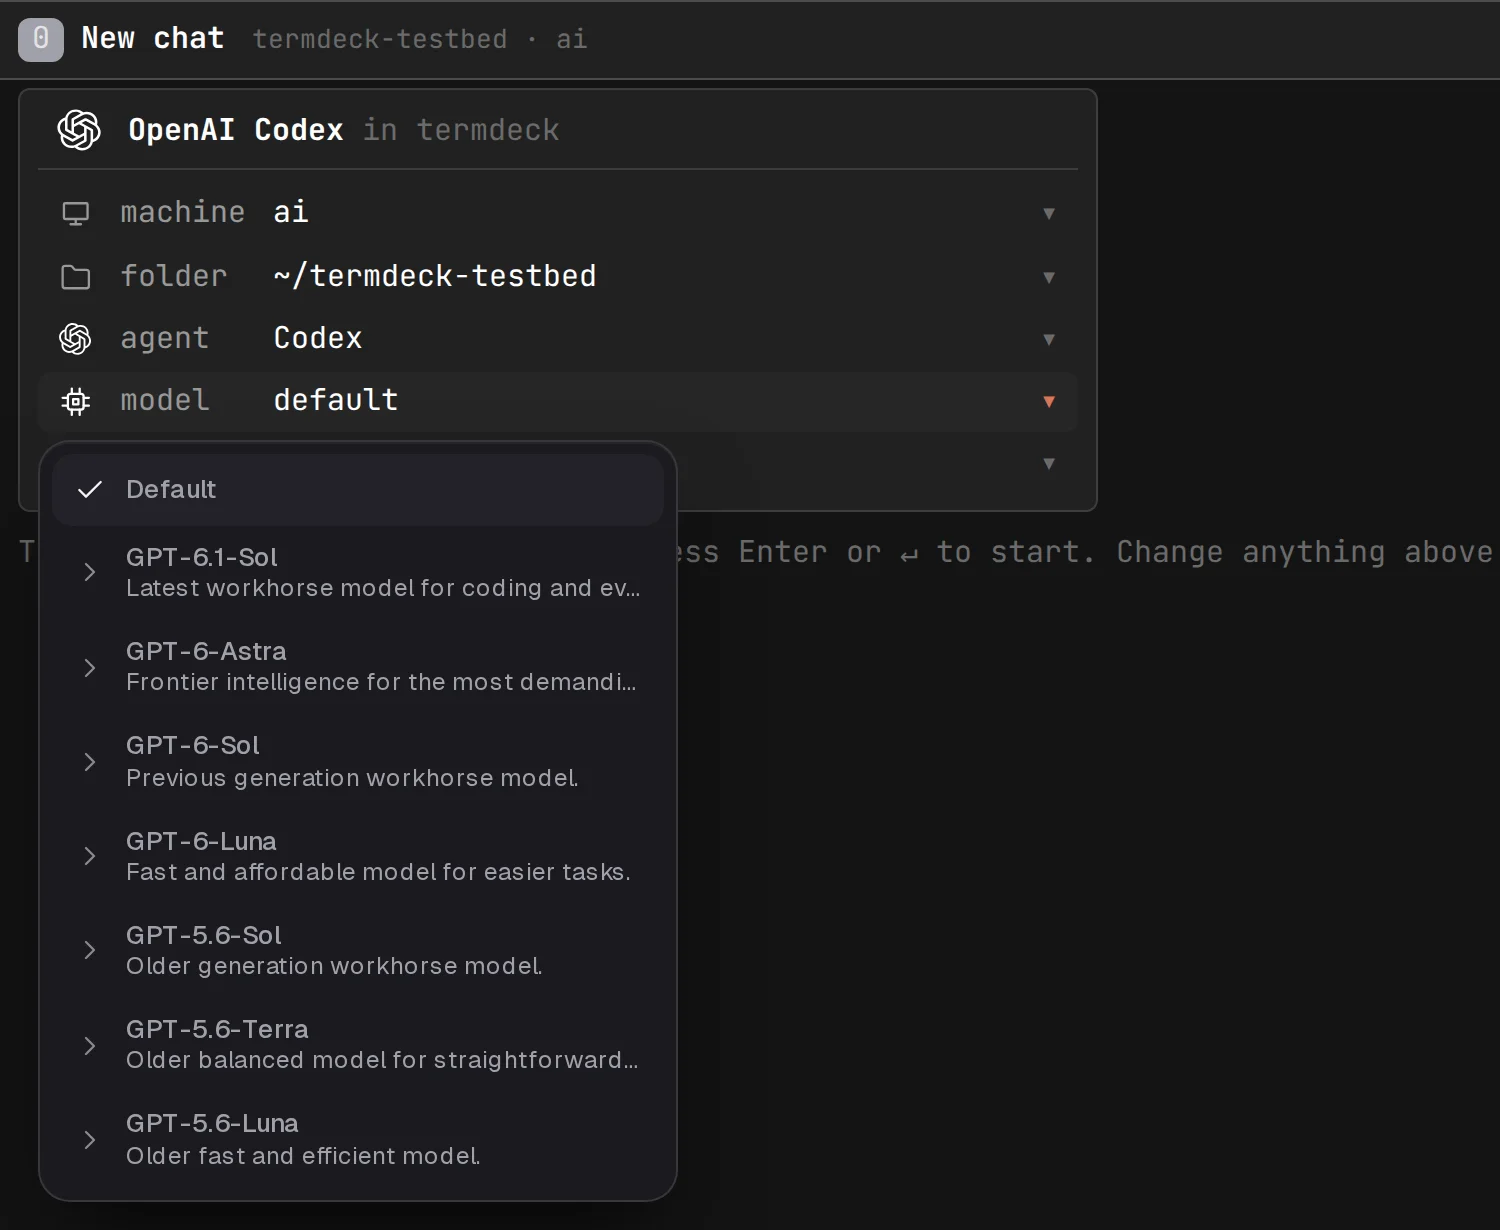Choose GPT-6-Astra from model list
Image resolution: width=1500 pixels, height=1230 pixels.
358,667
